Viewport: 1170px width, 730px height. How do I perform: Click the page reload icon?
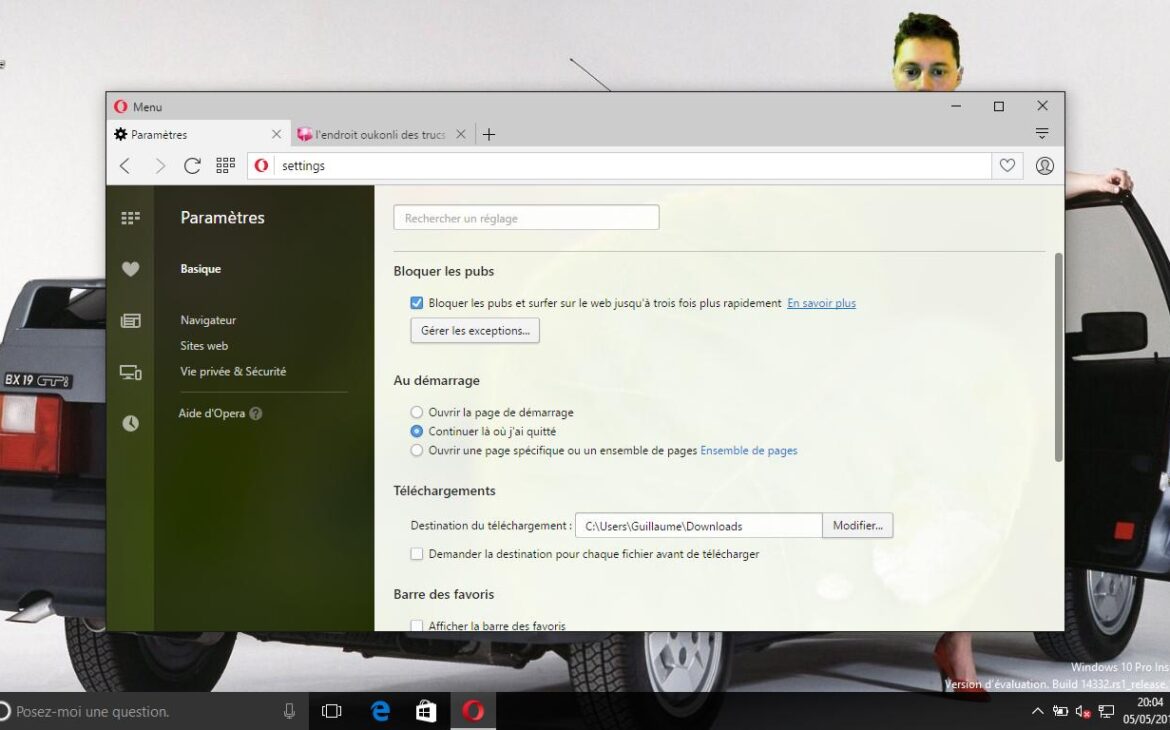tap(192, 166)
